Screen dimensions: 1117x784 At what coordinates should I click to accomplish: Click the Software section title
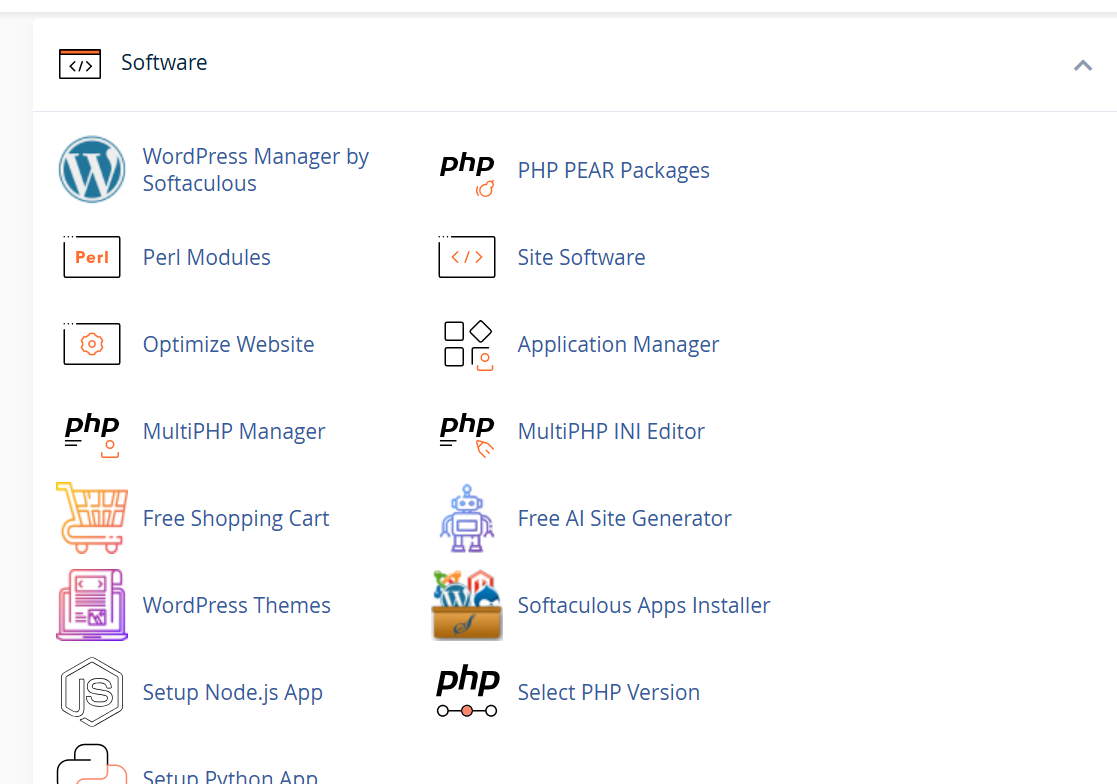[x=164, y=63]
